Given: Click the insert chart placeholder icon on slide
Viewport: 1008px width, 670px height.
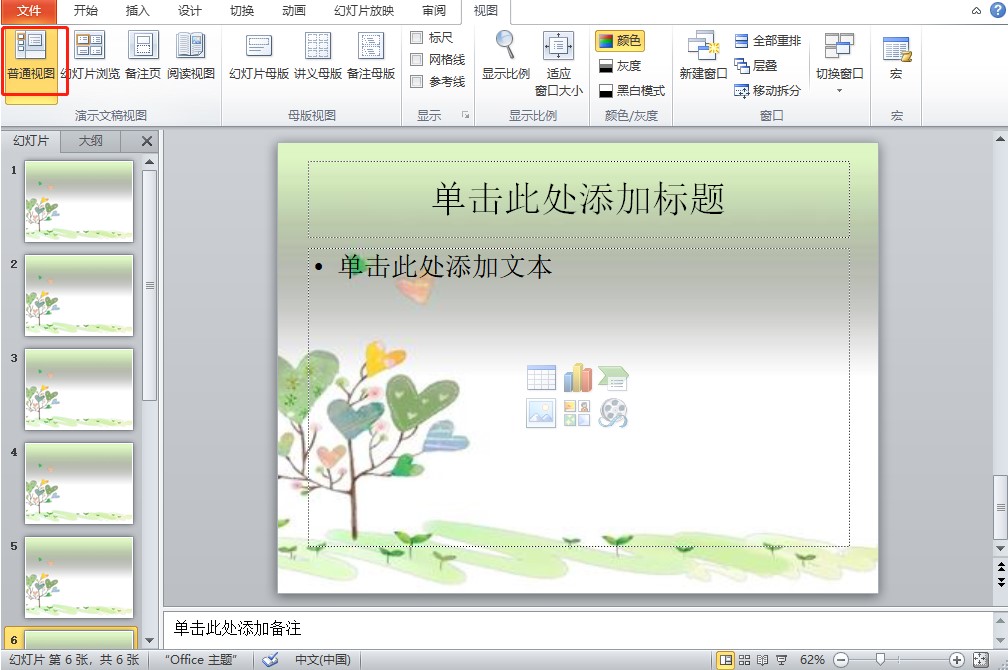Looking at the screenshot, I should pyautogui.click(x=578, y=377).
